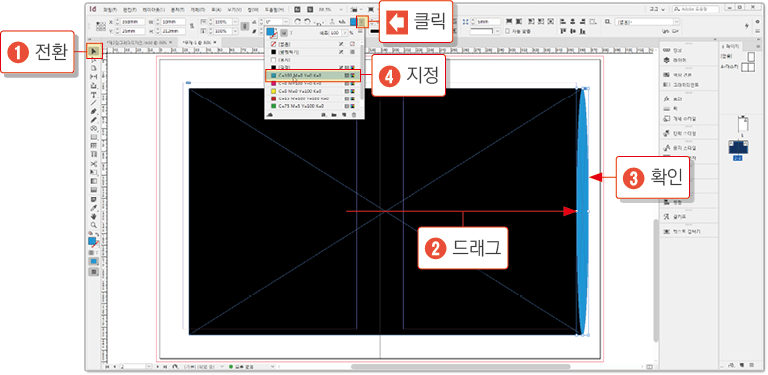Select the Page tool

[94, 68]
